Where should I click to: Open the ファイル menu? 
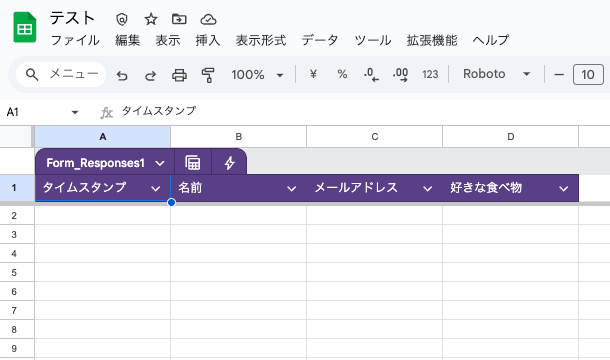(75, 40)
